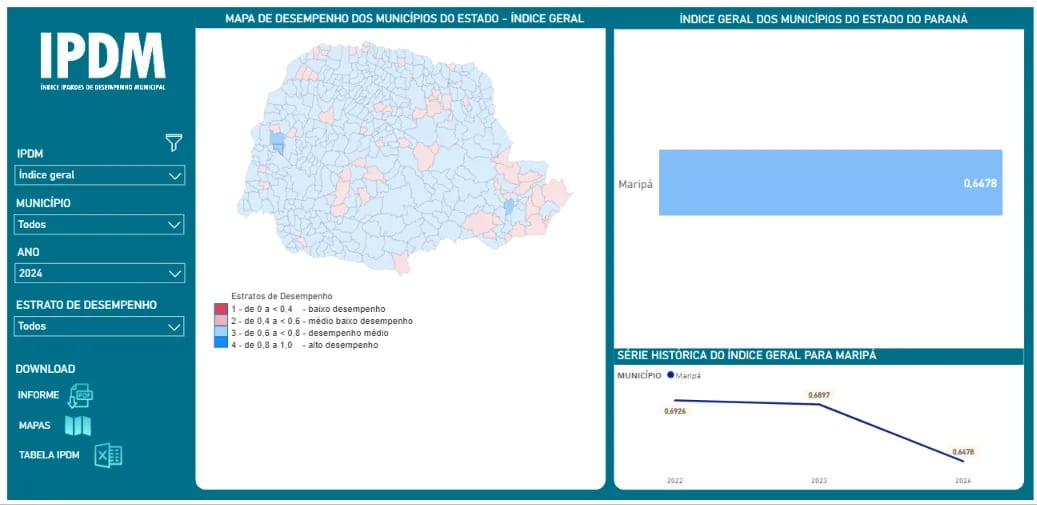1037x505 pixels.
Task: Click the Estratos de Desempenho legend title
Action: (282, 295)
